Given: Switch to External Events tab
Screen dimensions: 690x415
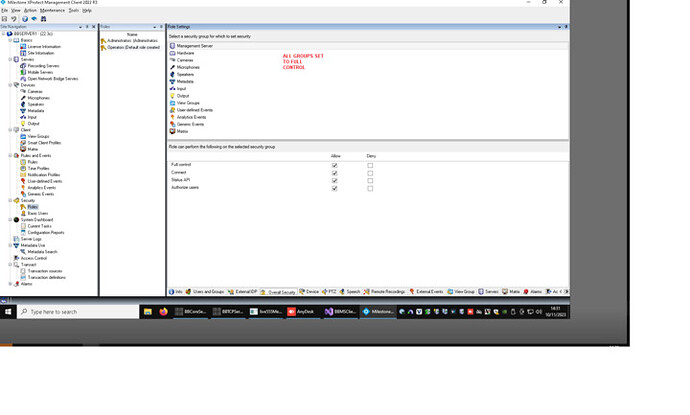Looking at the screenshot, I should click(426, 292).
